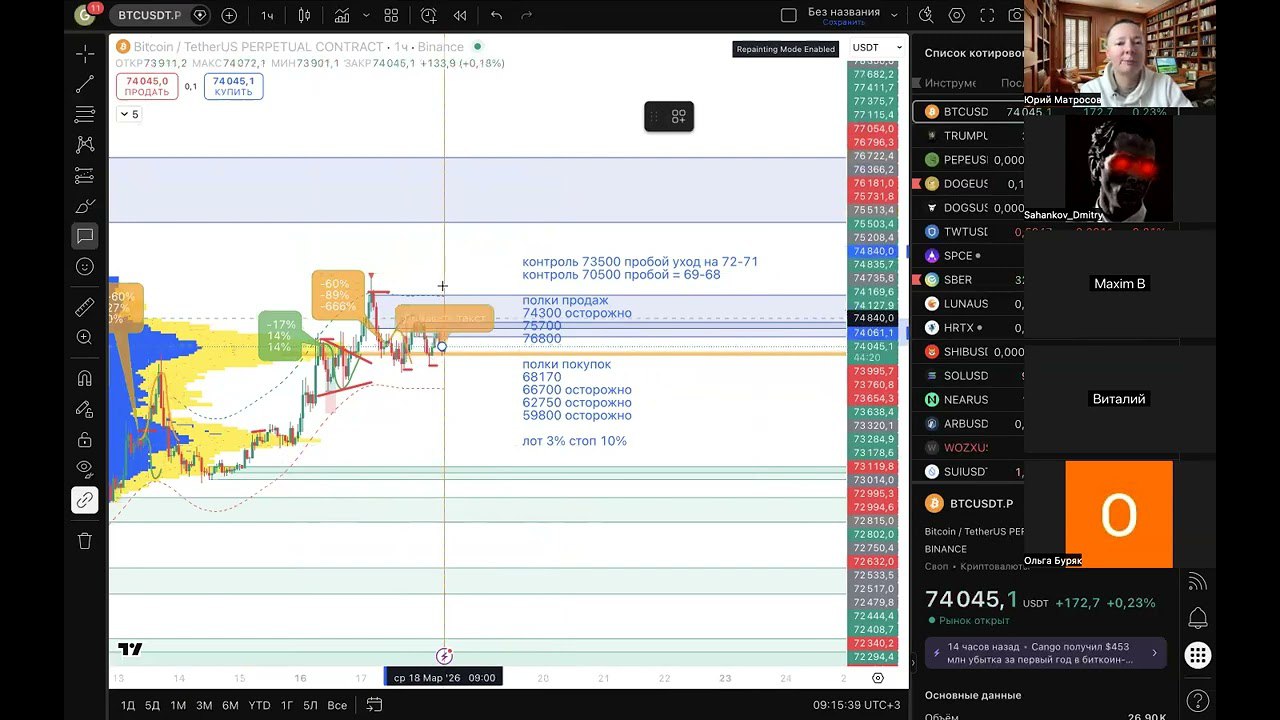1280x720 pixels.
Task: Toggle lock all drawings padlock
Action: tap(85, 439)
